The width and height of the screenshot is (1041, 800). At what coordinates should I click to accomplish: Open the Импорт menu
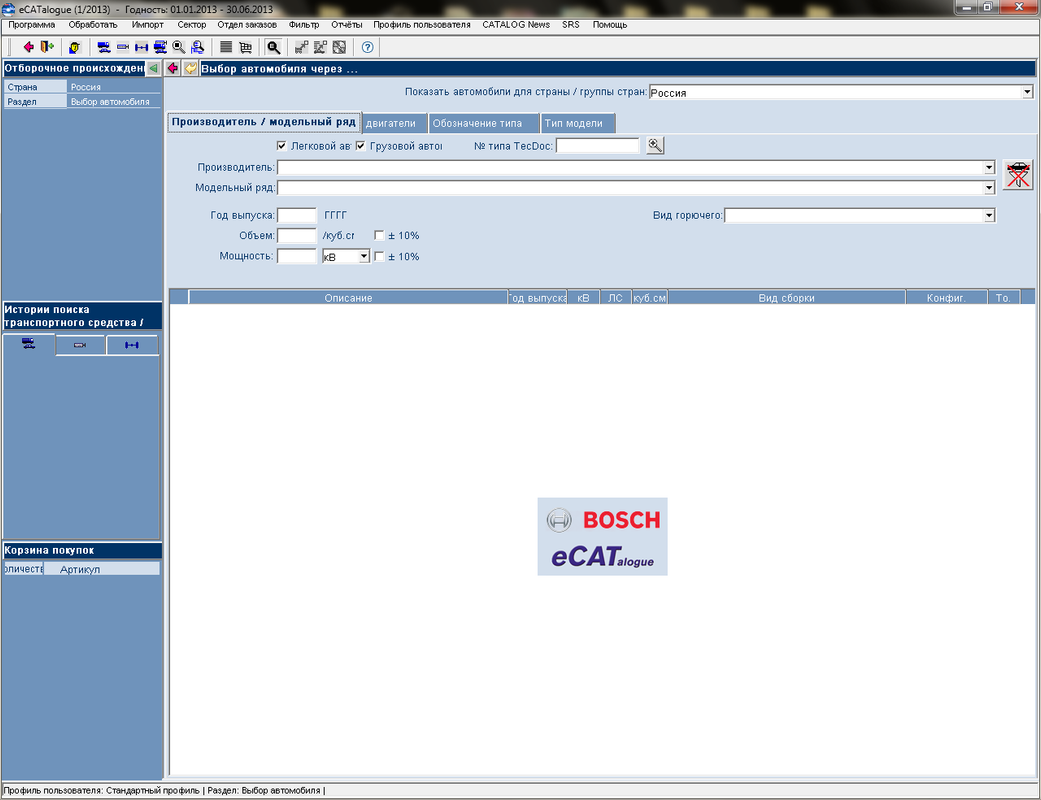(x=147, y=25)
